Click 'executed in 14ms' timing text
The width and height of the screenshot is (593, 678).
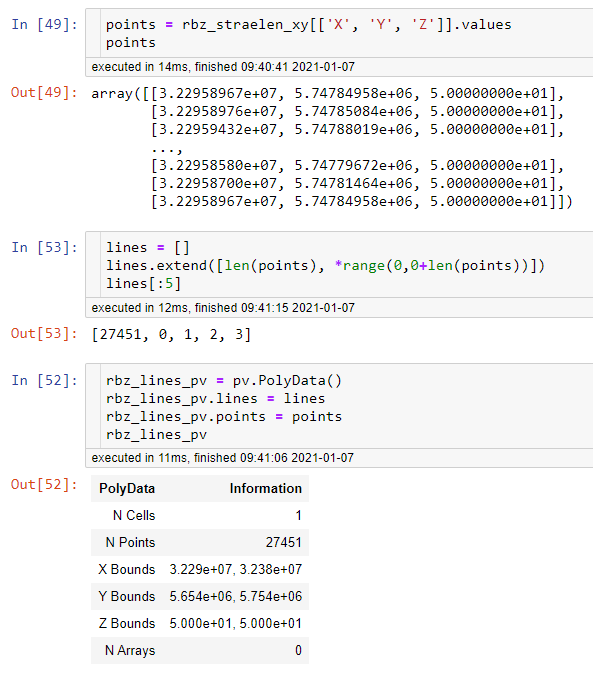point(140,67)
